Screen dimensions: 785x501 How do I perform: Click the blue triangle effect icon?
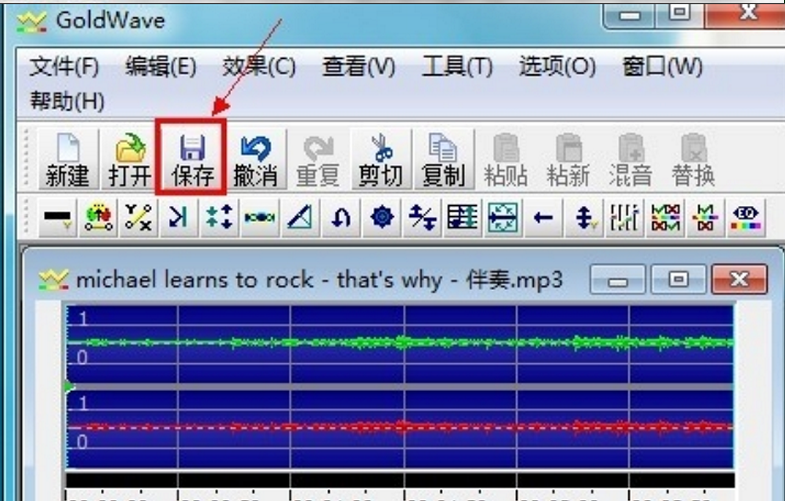pyautogui.click(x=300, y=218)
